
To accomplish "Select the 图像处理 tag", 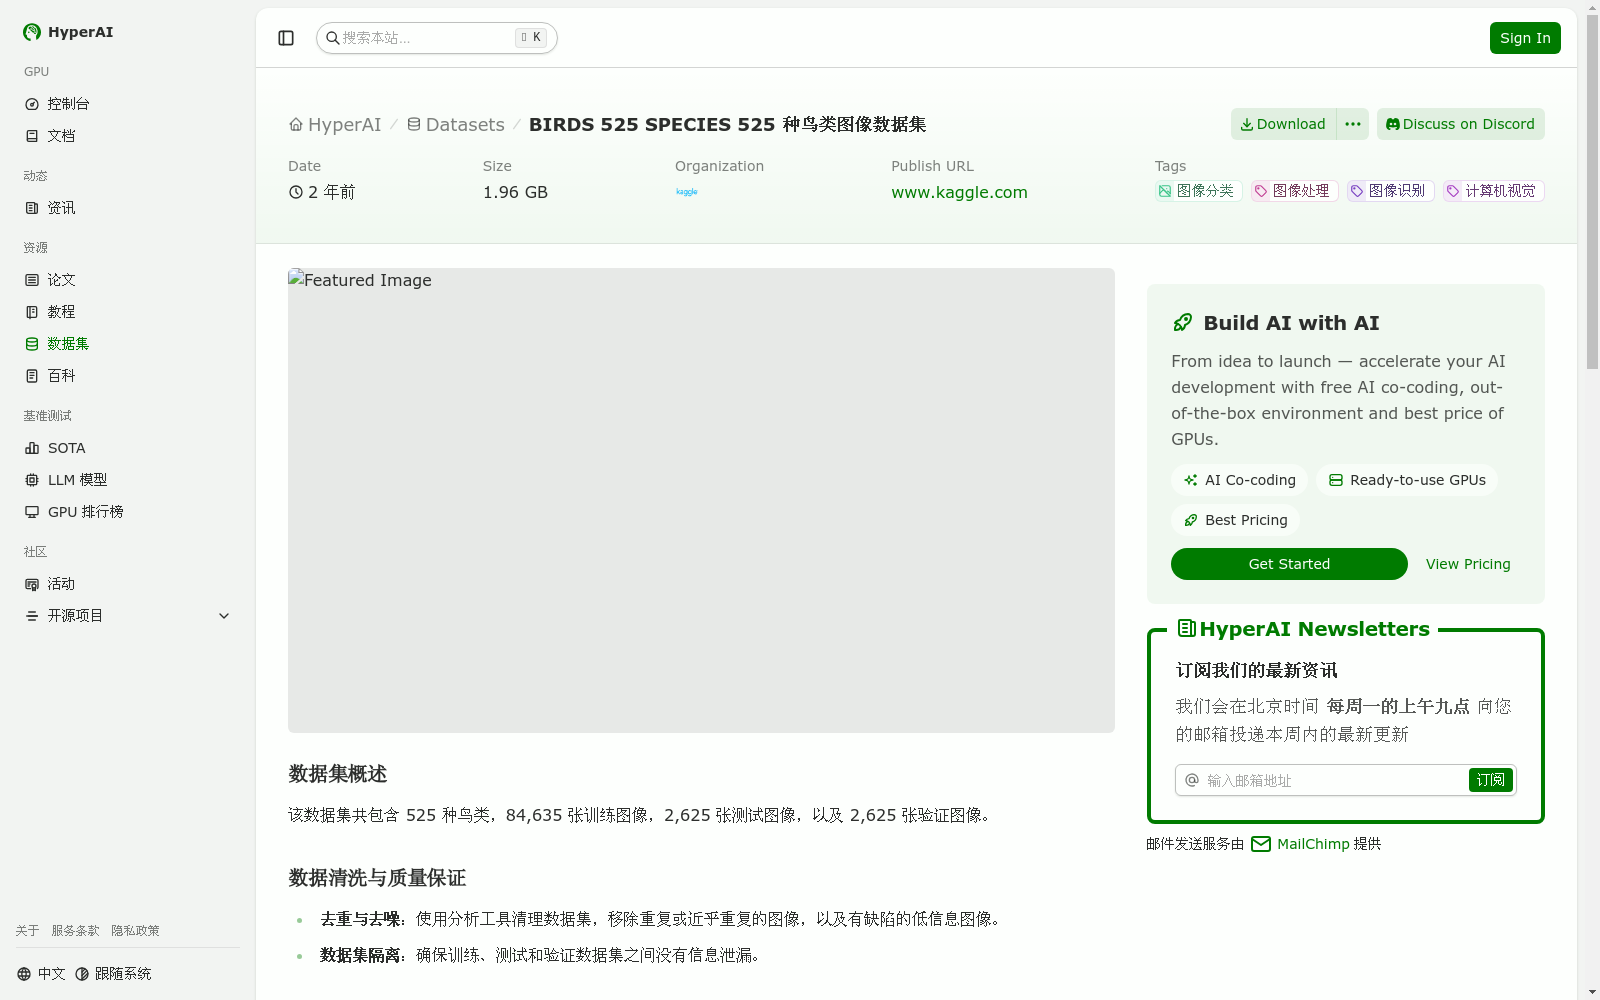I will coord(1293,191).
